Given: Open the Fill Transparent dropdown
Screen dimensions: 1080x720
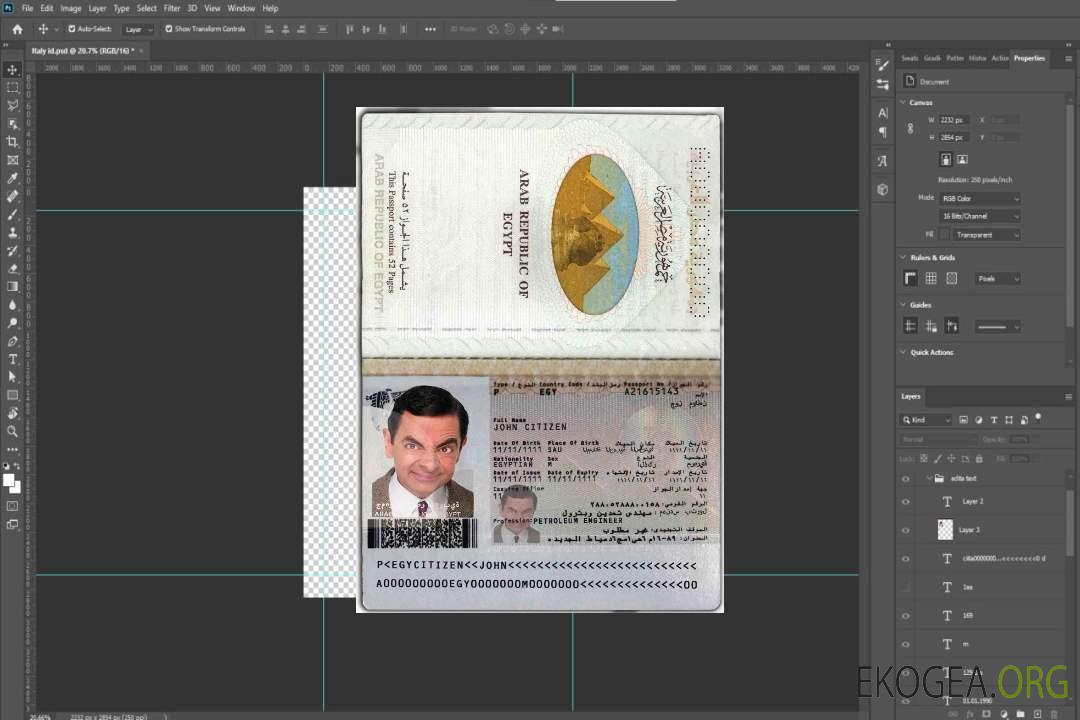Looking at the screenshot, I should [986, 235].
